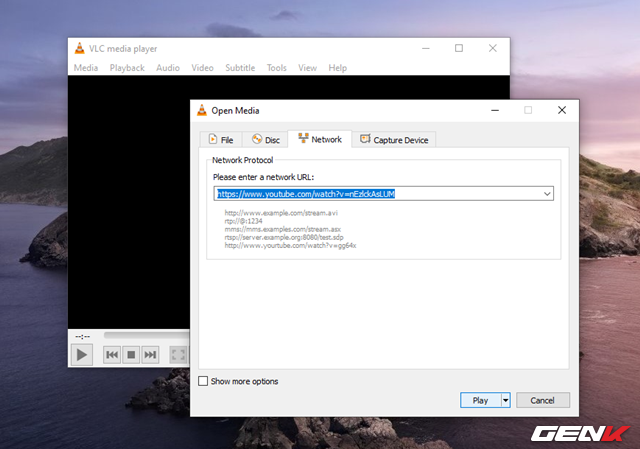The image size is (640, 449).
Task: Minimize the VLC media player window
Action: click(426, 48)
